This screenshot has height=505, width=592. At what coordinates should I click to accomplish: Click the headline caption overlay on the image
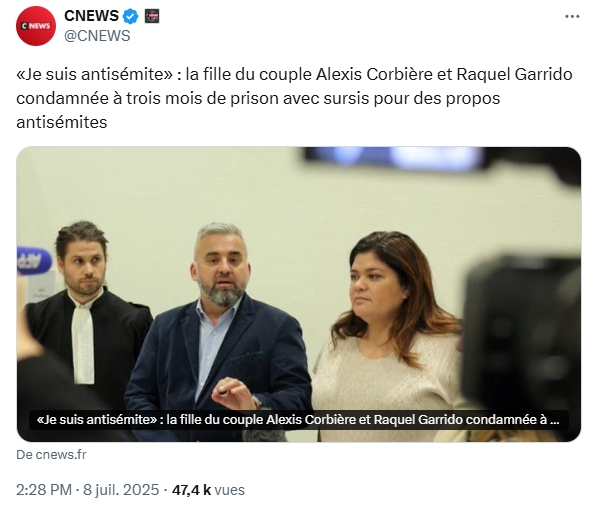(x=299, y=420)
